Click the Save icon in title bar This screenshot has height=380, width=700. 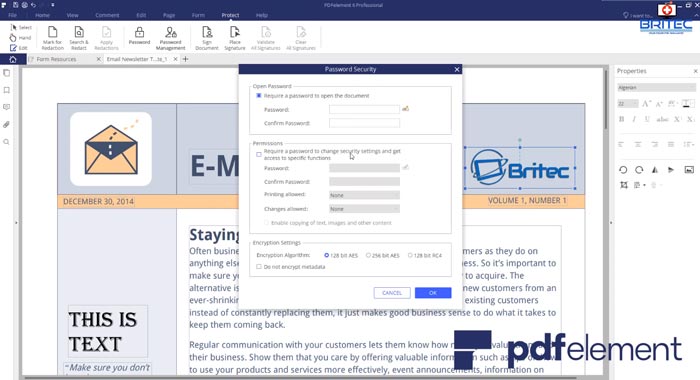pyautogui.click(x=16, y=5)
